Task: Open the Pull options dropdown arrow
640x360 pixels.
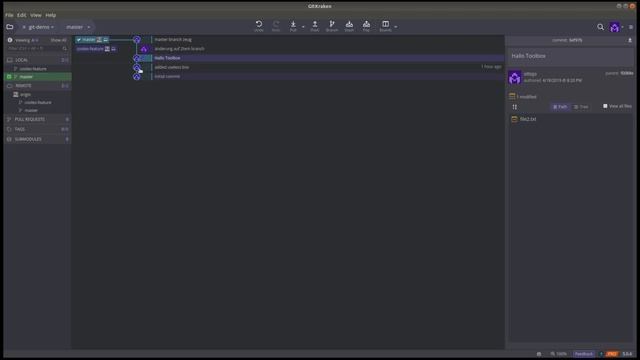Action: 303,27
